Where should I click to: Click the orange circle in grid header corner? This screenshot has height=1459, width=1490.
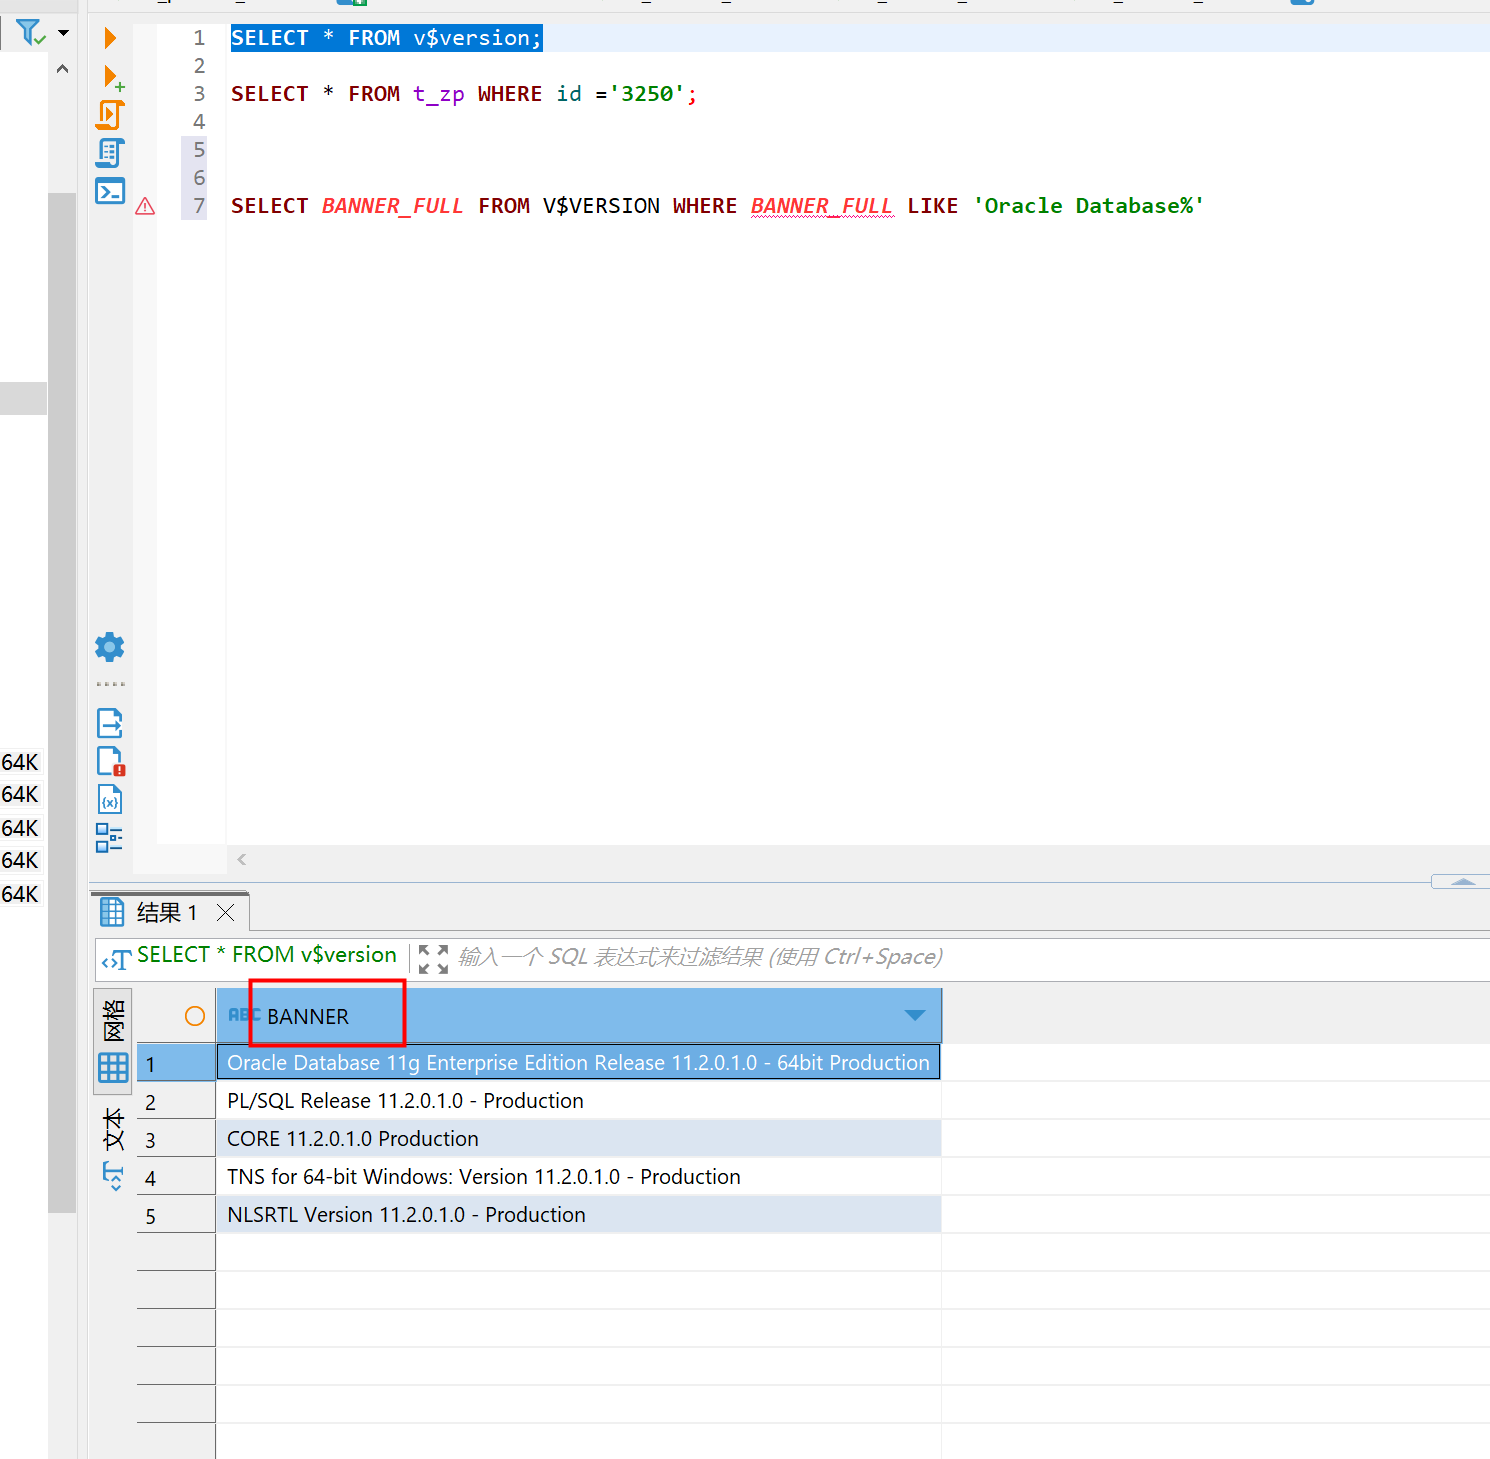click(x=195, y=1016)
